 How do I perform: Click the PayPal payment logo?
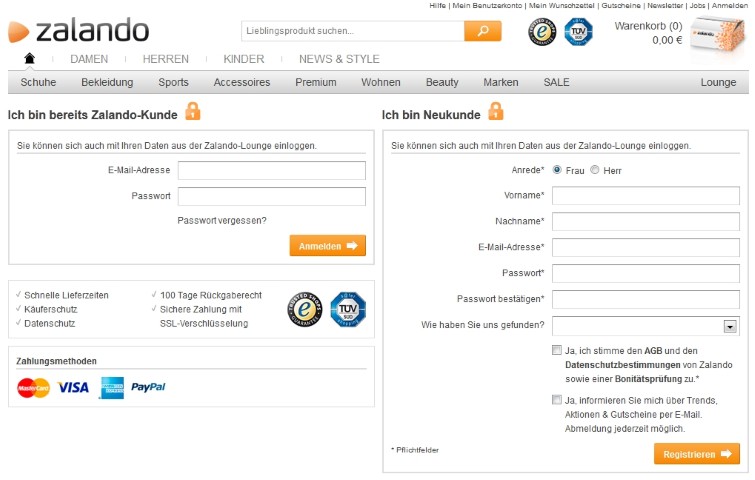click(148, 387)
